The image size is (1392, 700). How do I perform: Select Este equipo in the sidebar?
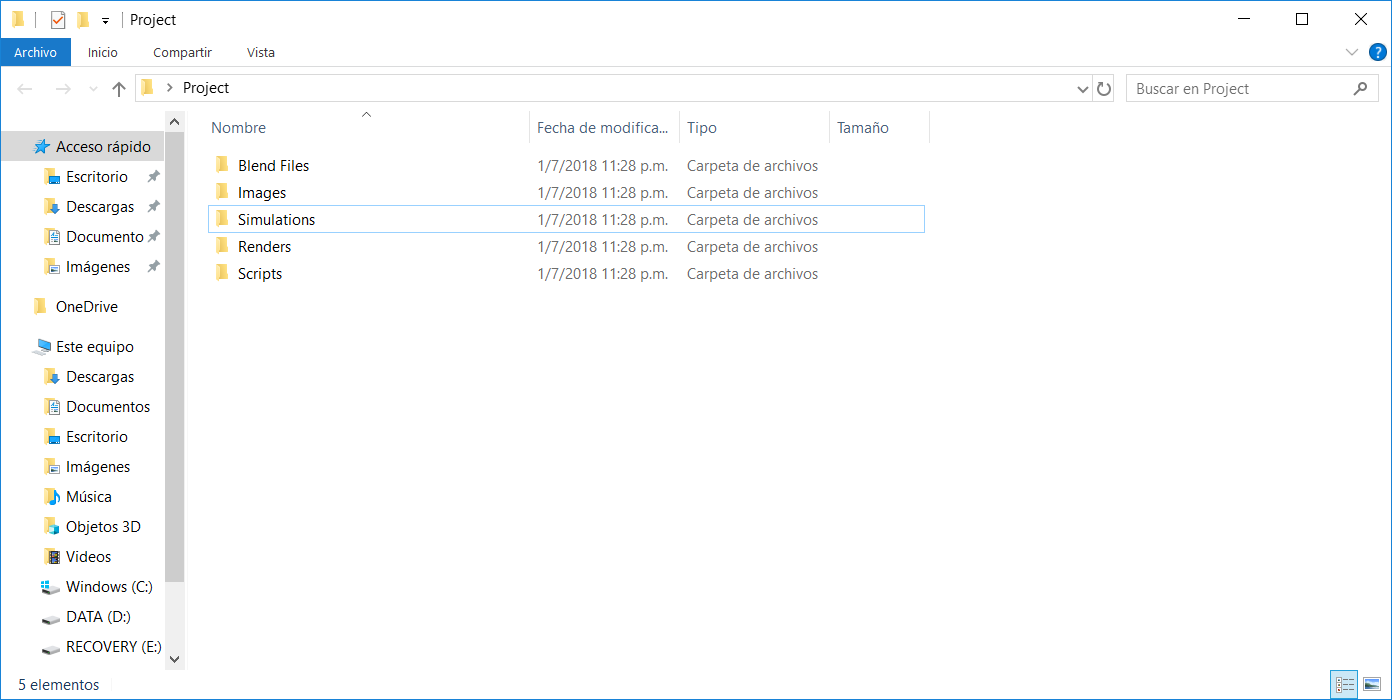(95, 347)
